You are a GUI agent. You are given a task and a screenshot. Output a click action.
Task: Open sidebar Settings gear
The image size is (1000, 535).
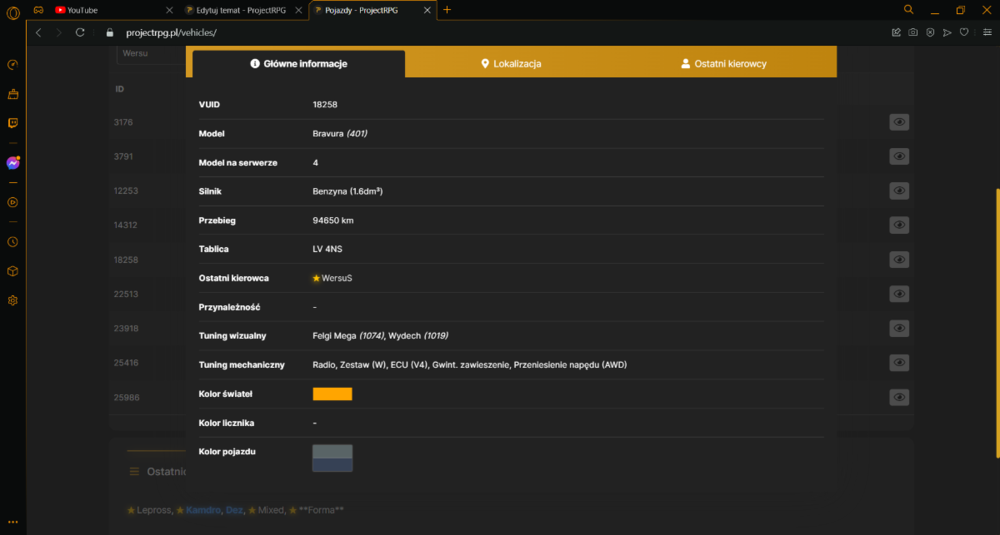point(13,300)
